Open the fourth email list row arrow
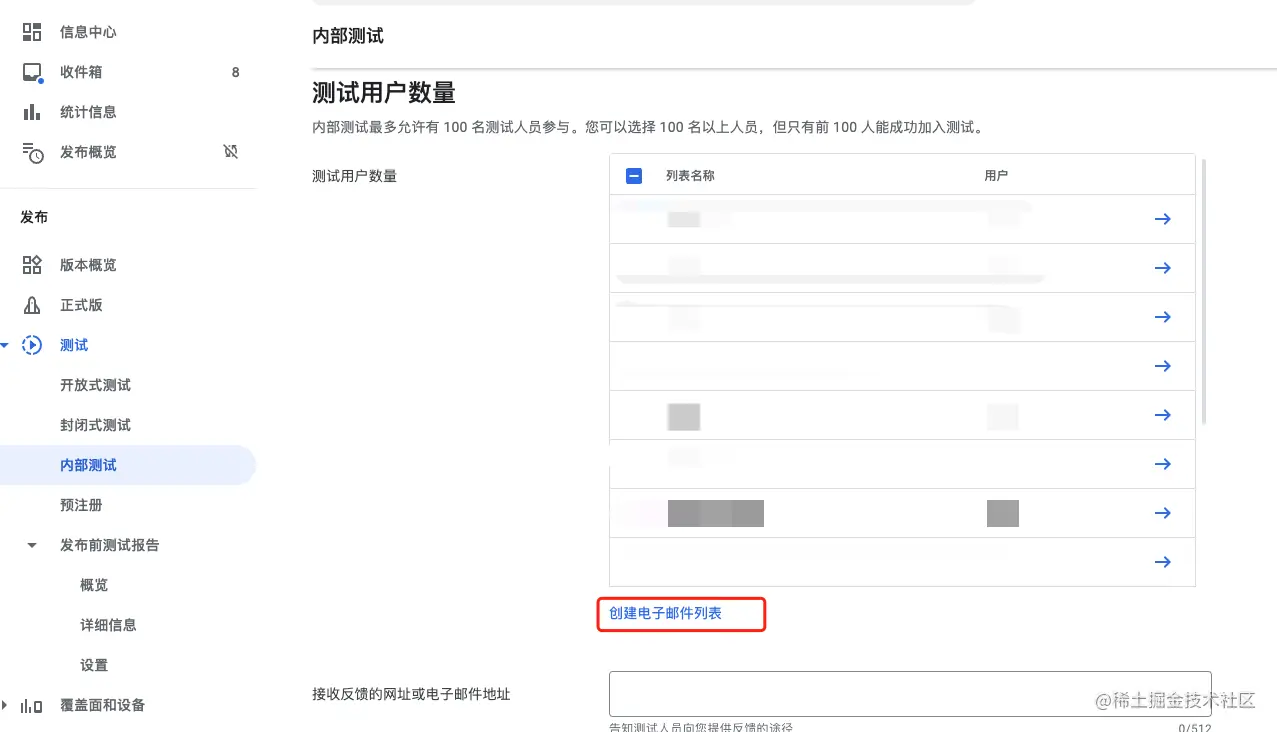 tap(1162, 366)
